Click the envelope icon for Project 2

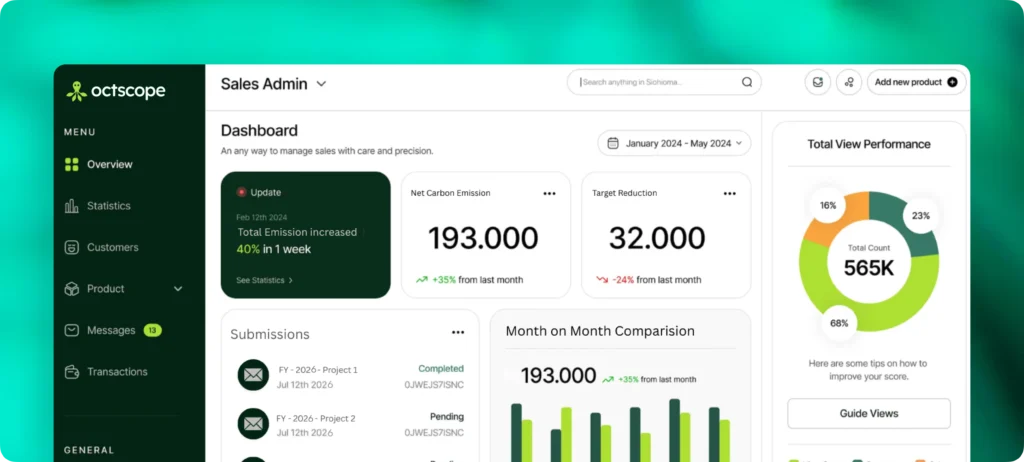pyautogui.click(x=253, y=423)
